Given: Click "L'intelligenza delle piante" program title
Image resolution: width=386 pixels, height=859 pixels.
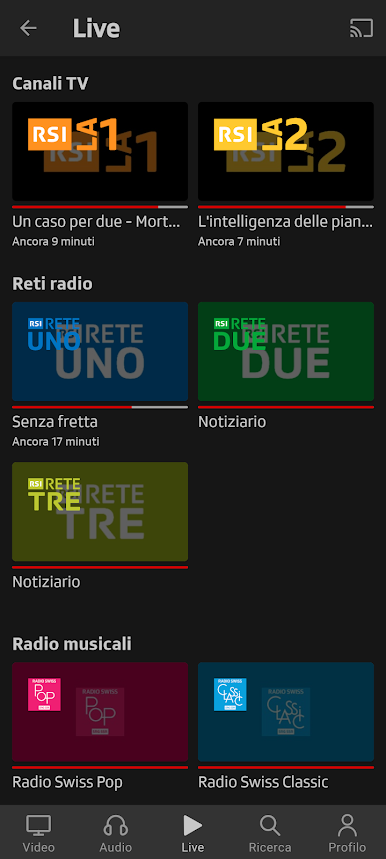Looking at the screenshot, I should 286,222.
